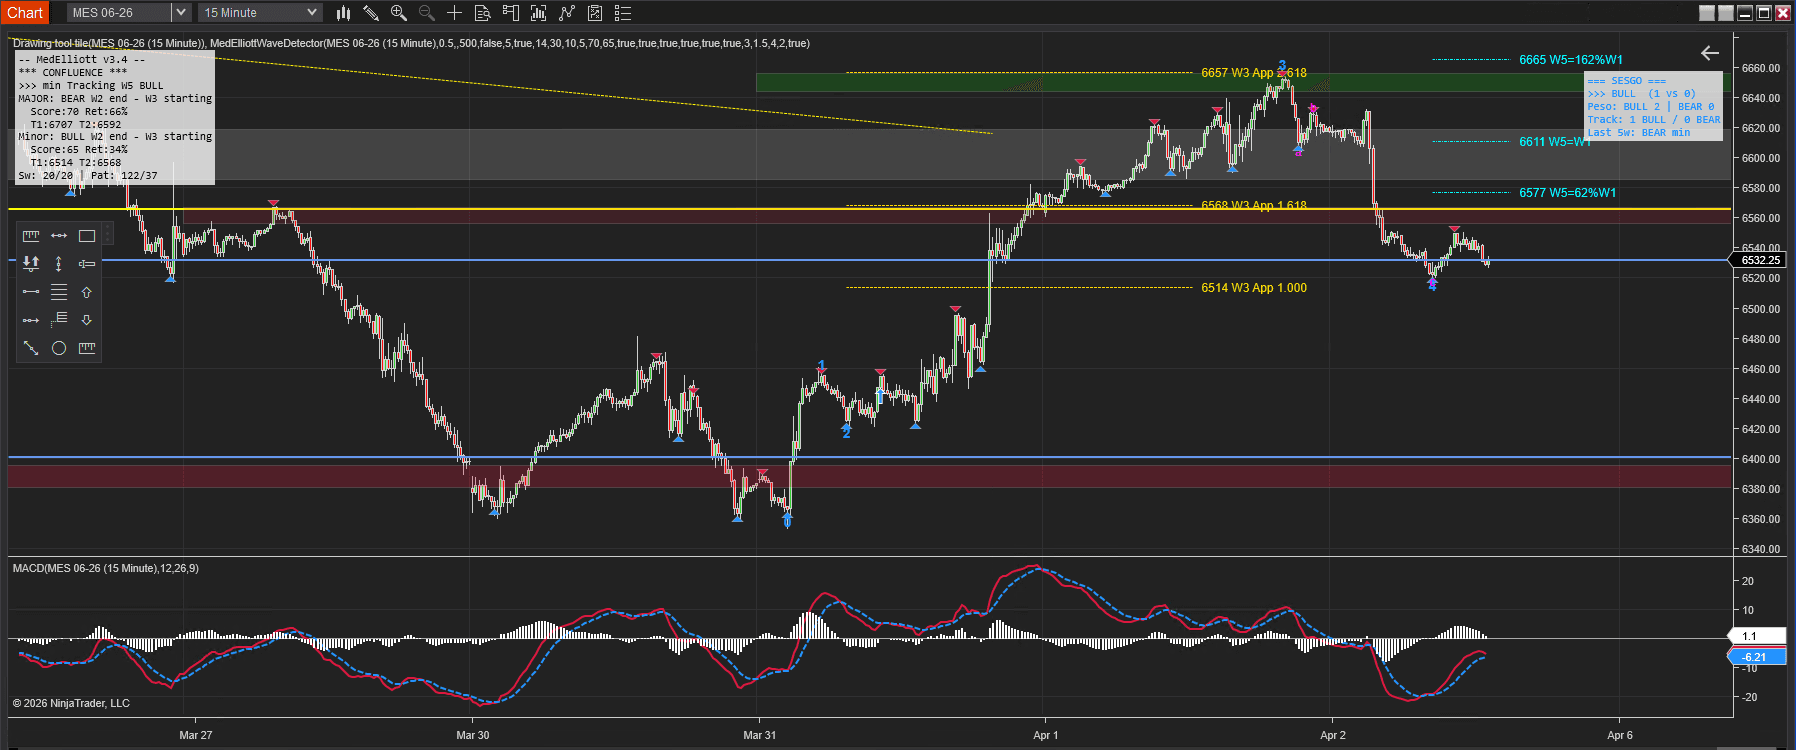1796x751 pixels.
Task: Pick the Ray arrow line tool
Action: coord(31,320)
